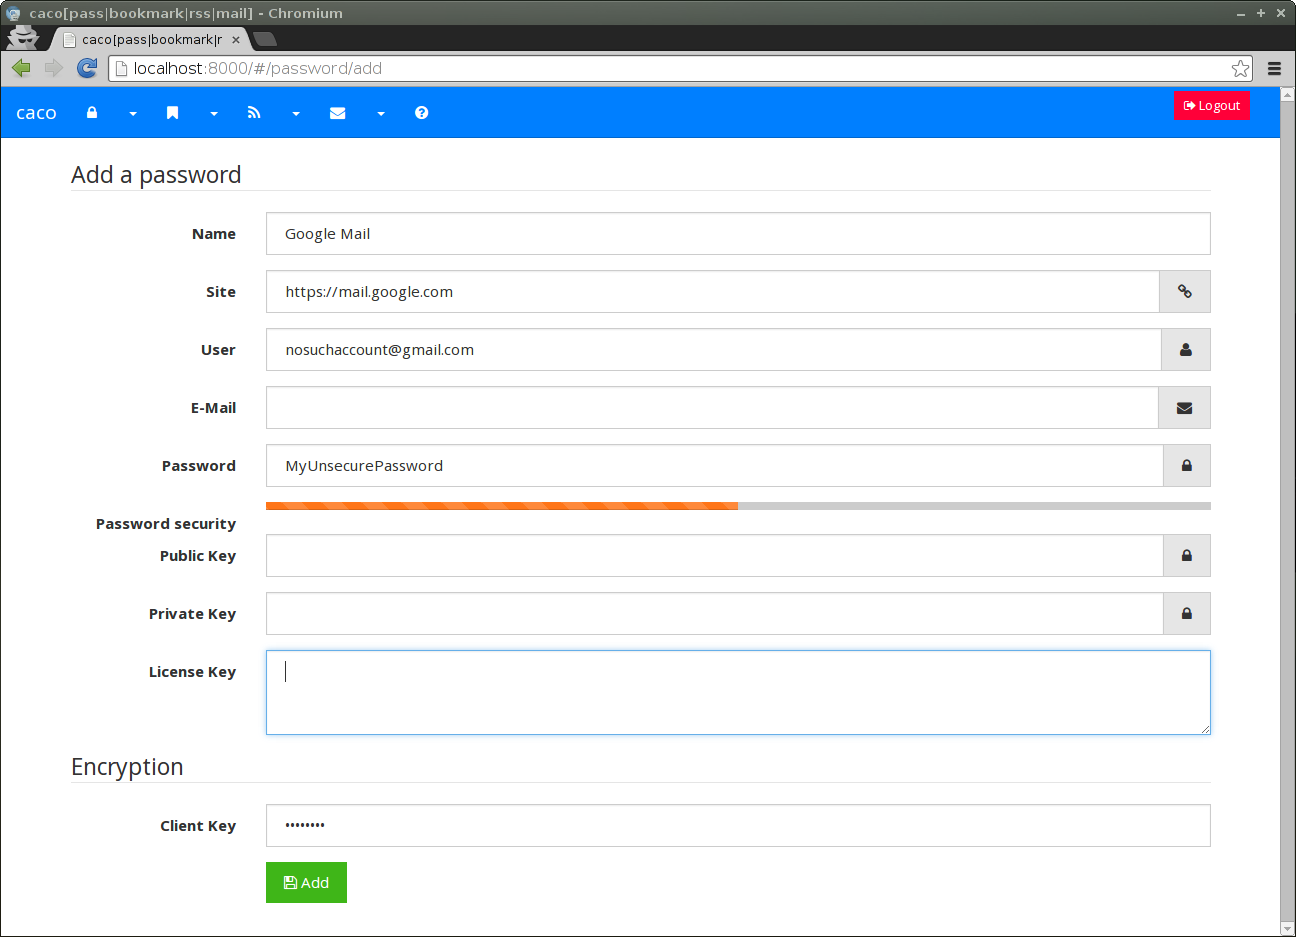Screen dimensions: 1296x937
Task: Click the scrollbar down arrow
Action: click(x=1287, y=929)
